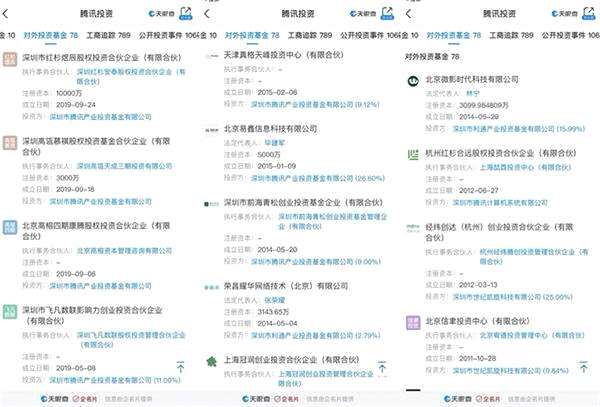Select 公开投资事件 tab on the rightmost screen
The image size is (600, 407).
[571, 36]
